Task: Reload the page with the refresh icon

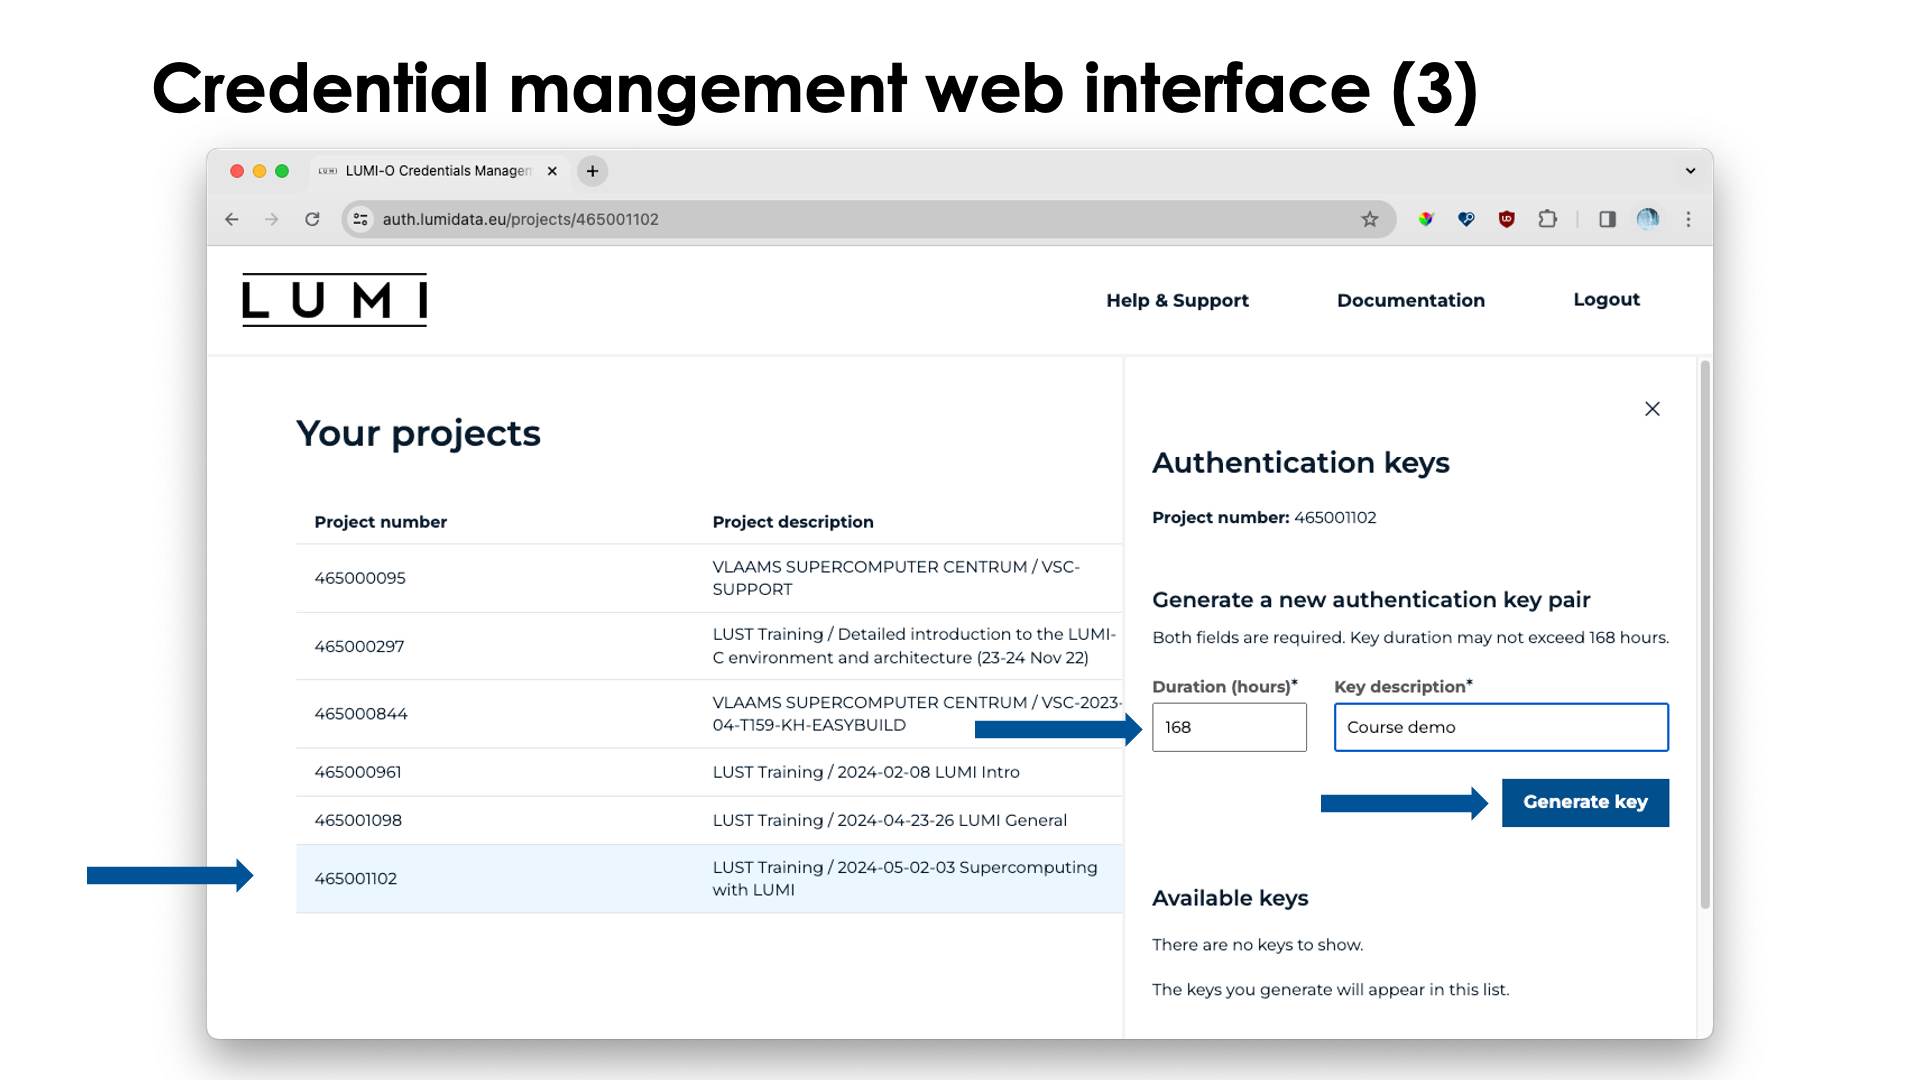Action: coord(312,219)
